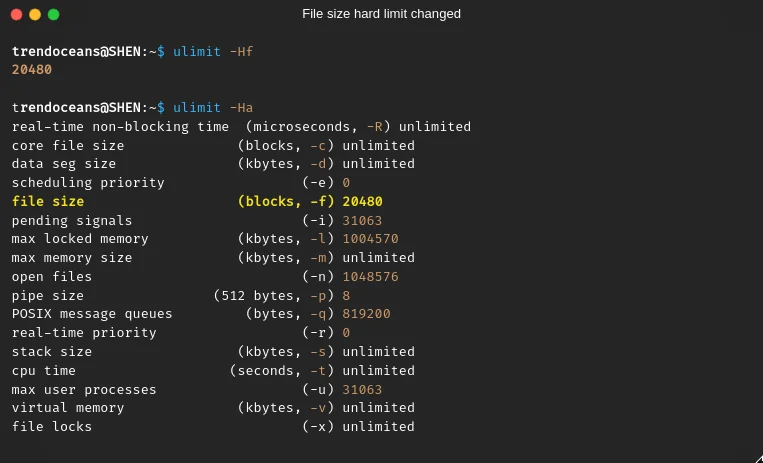The width and height of the screenshot is (763, 463).
Task: Click the 'max user processes' line label
Action: [84, 389]
